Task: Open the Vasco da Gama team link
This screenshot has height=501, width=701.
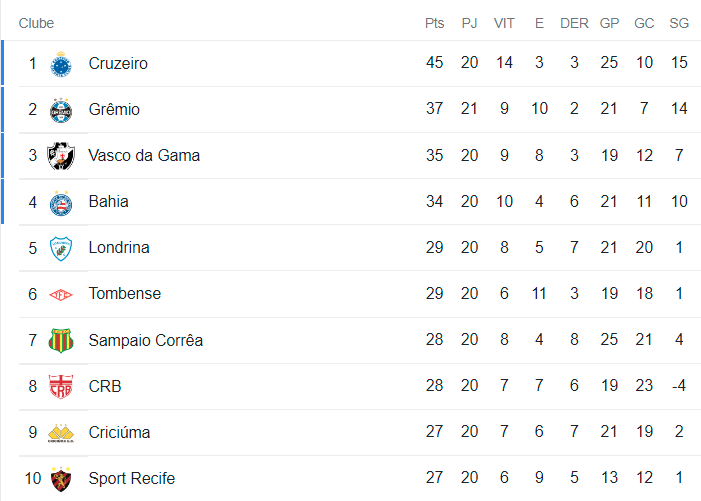Action: [x=144, y=156]
